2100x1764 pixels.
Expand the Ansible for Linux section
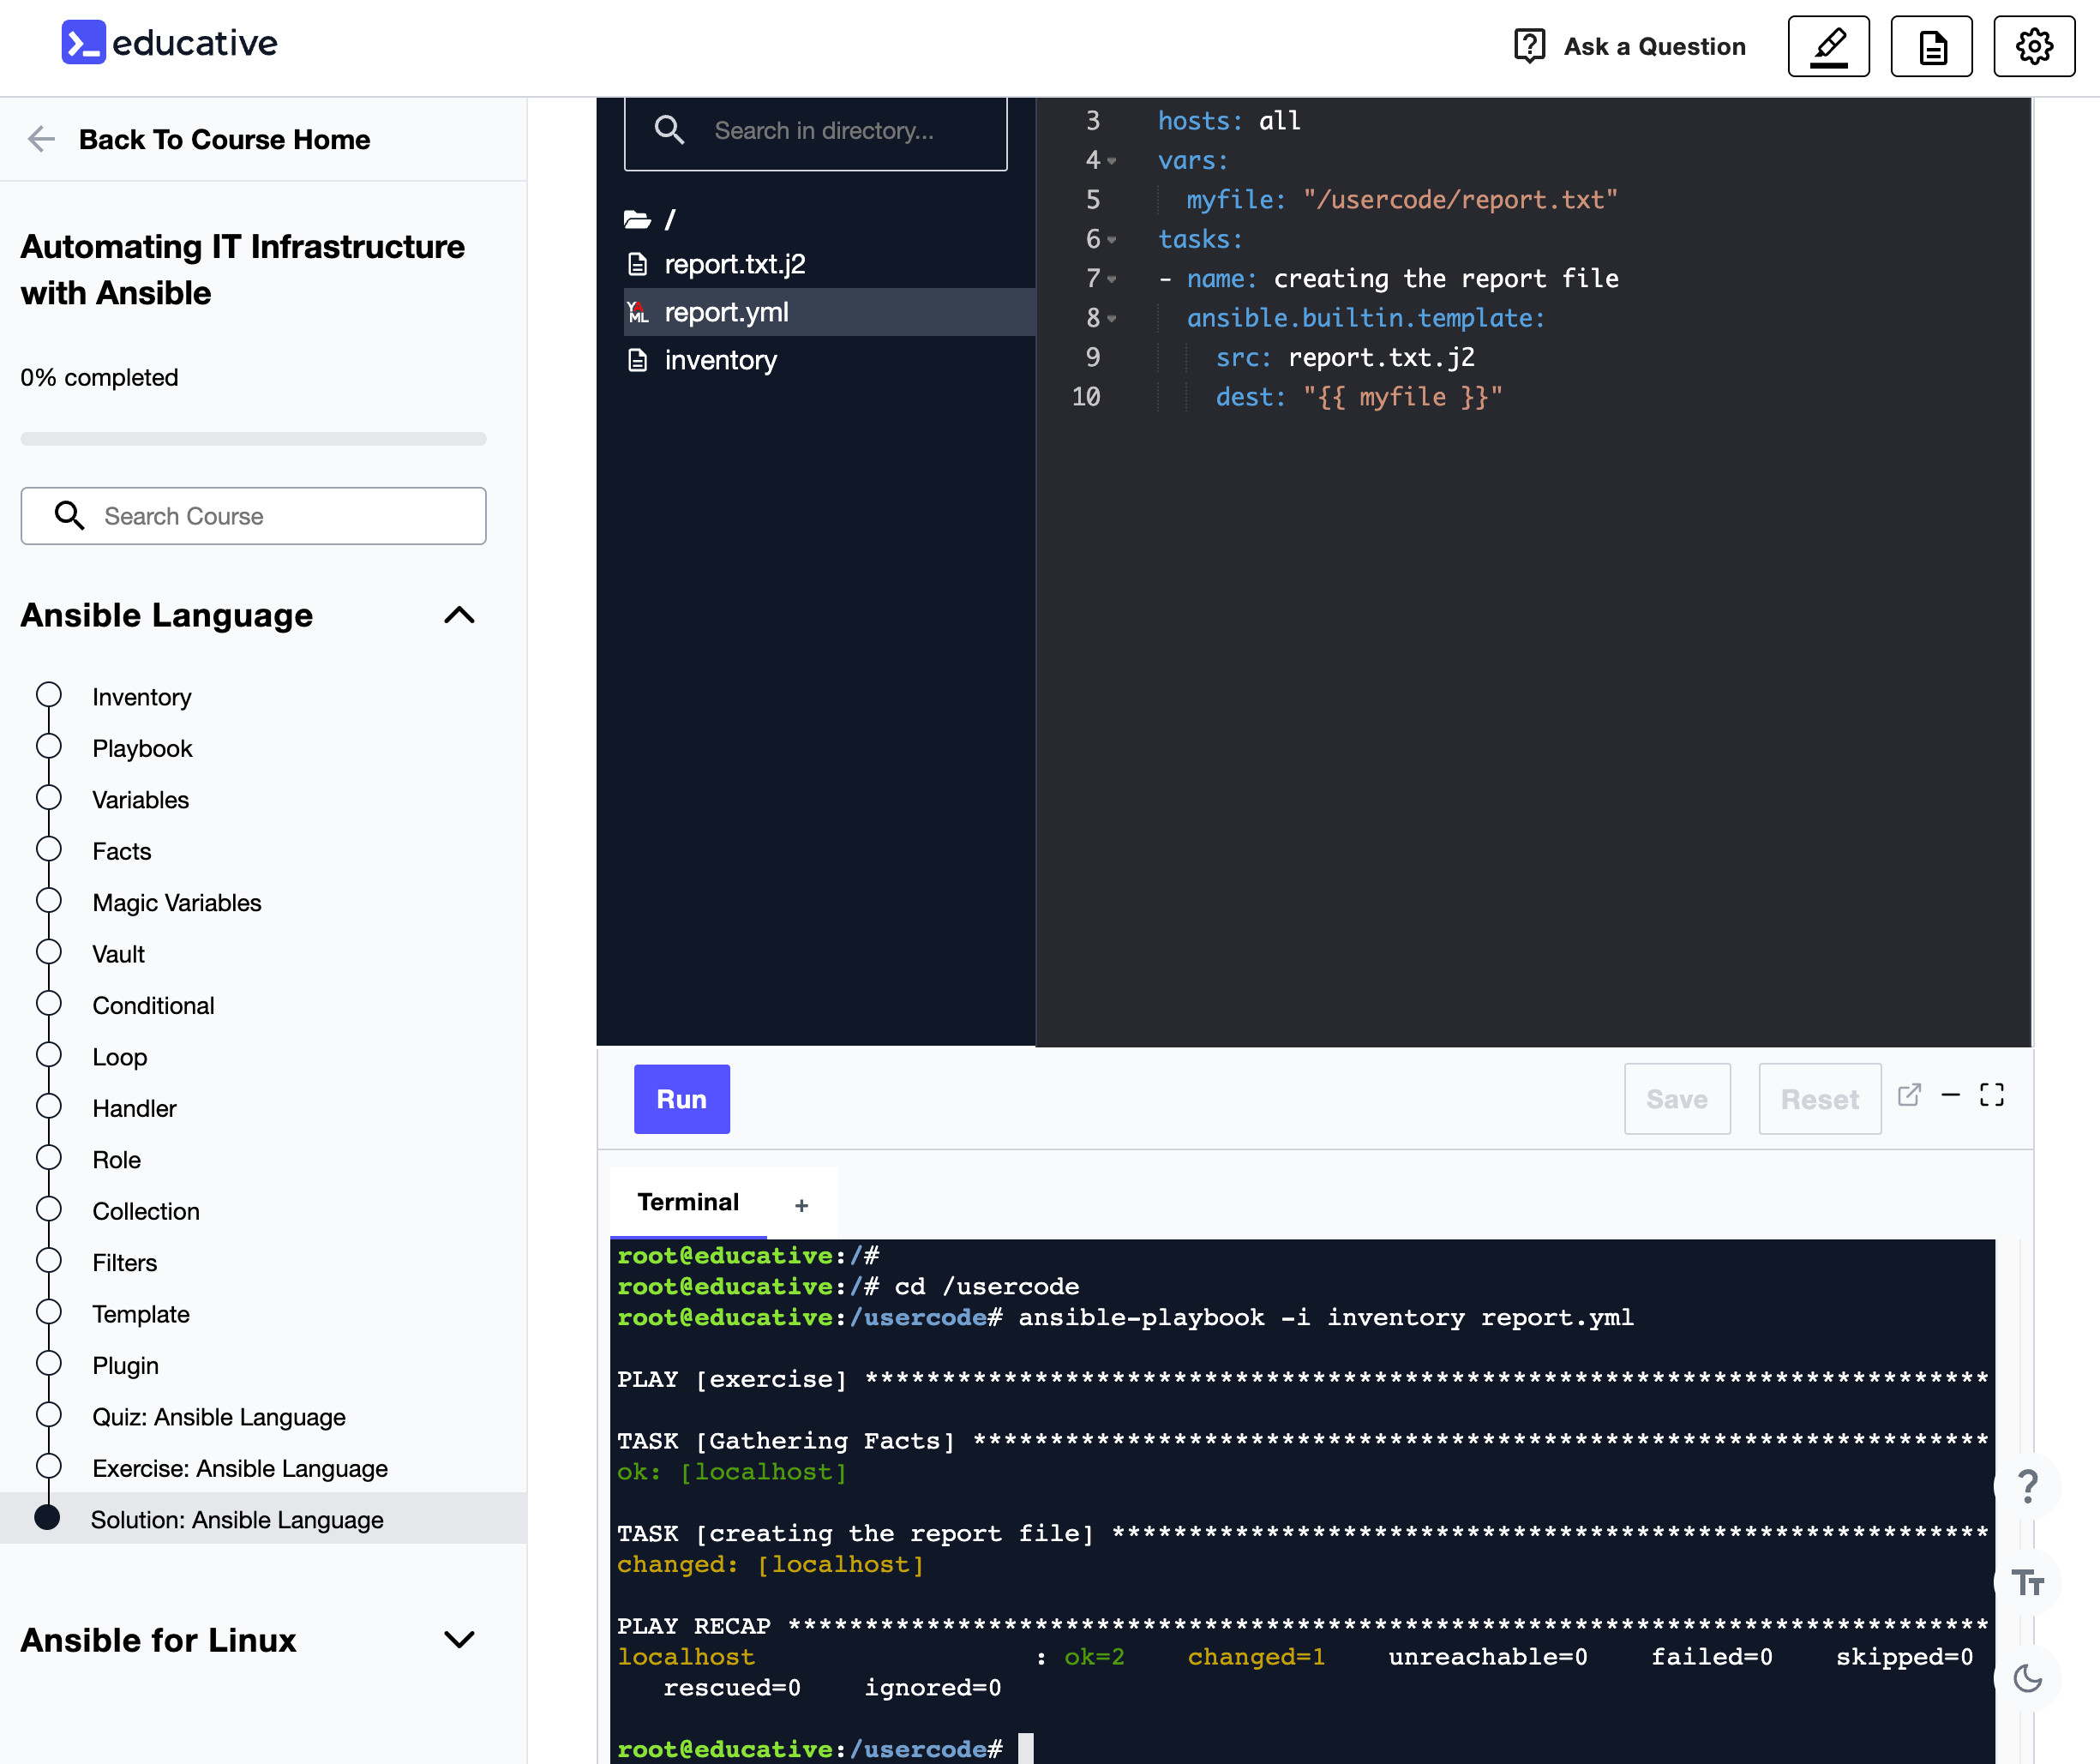(459, 1640)
